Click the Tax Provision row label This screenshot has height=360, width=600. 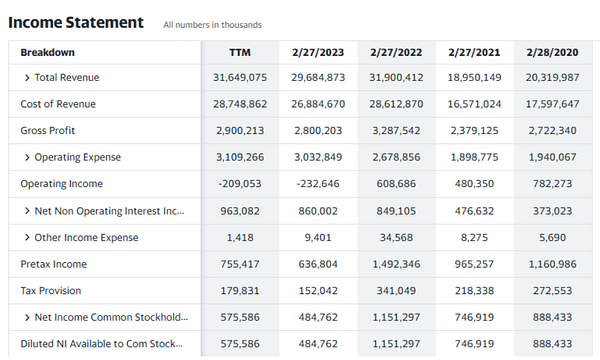click(51, 290)
